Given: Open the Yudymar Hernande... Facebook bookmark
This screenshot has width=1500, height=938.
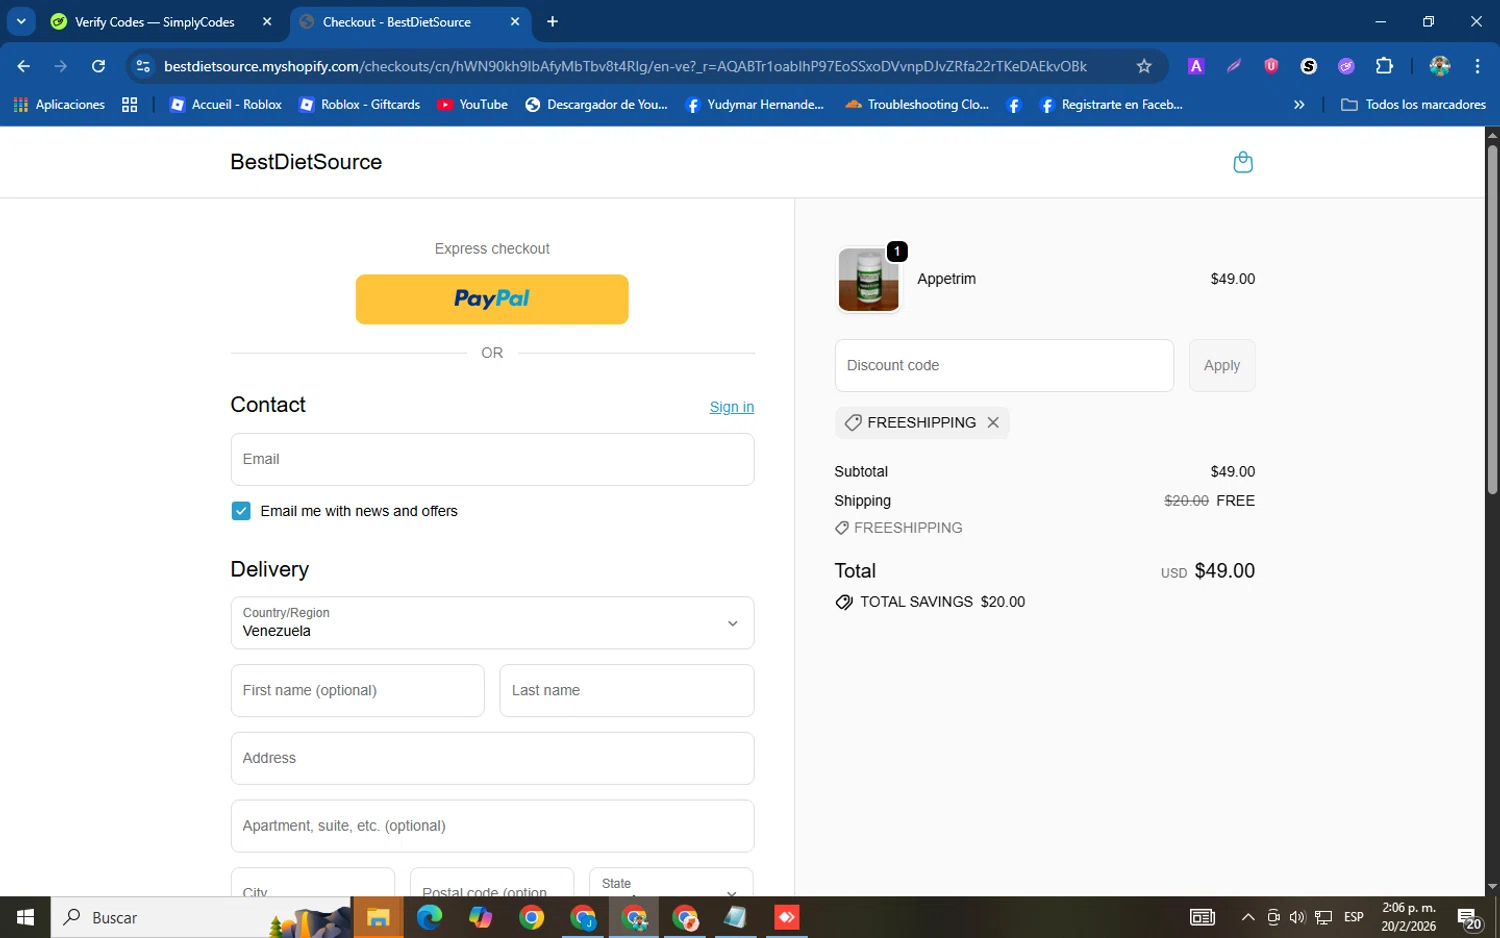Looking at the screenshot, I should pos(755,104).
